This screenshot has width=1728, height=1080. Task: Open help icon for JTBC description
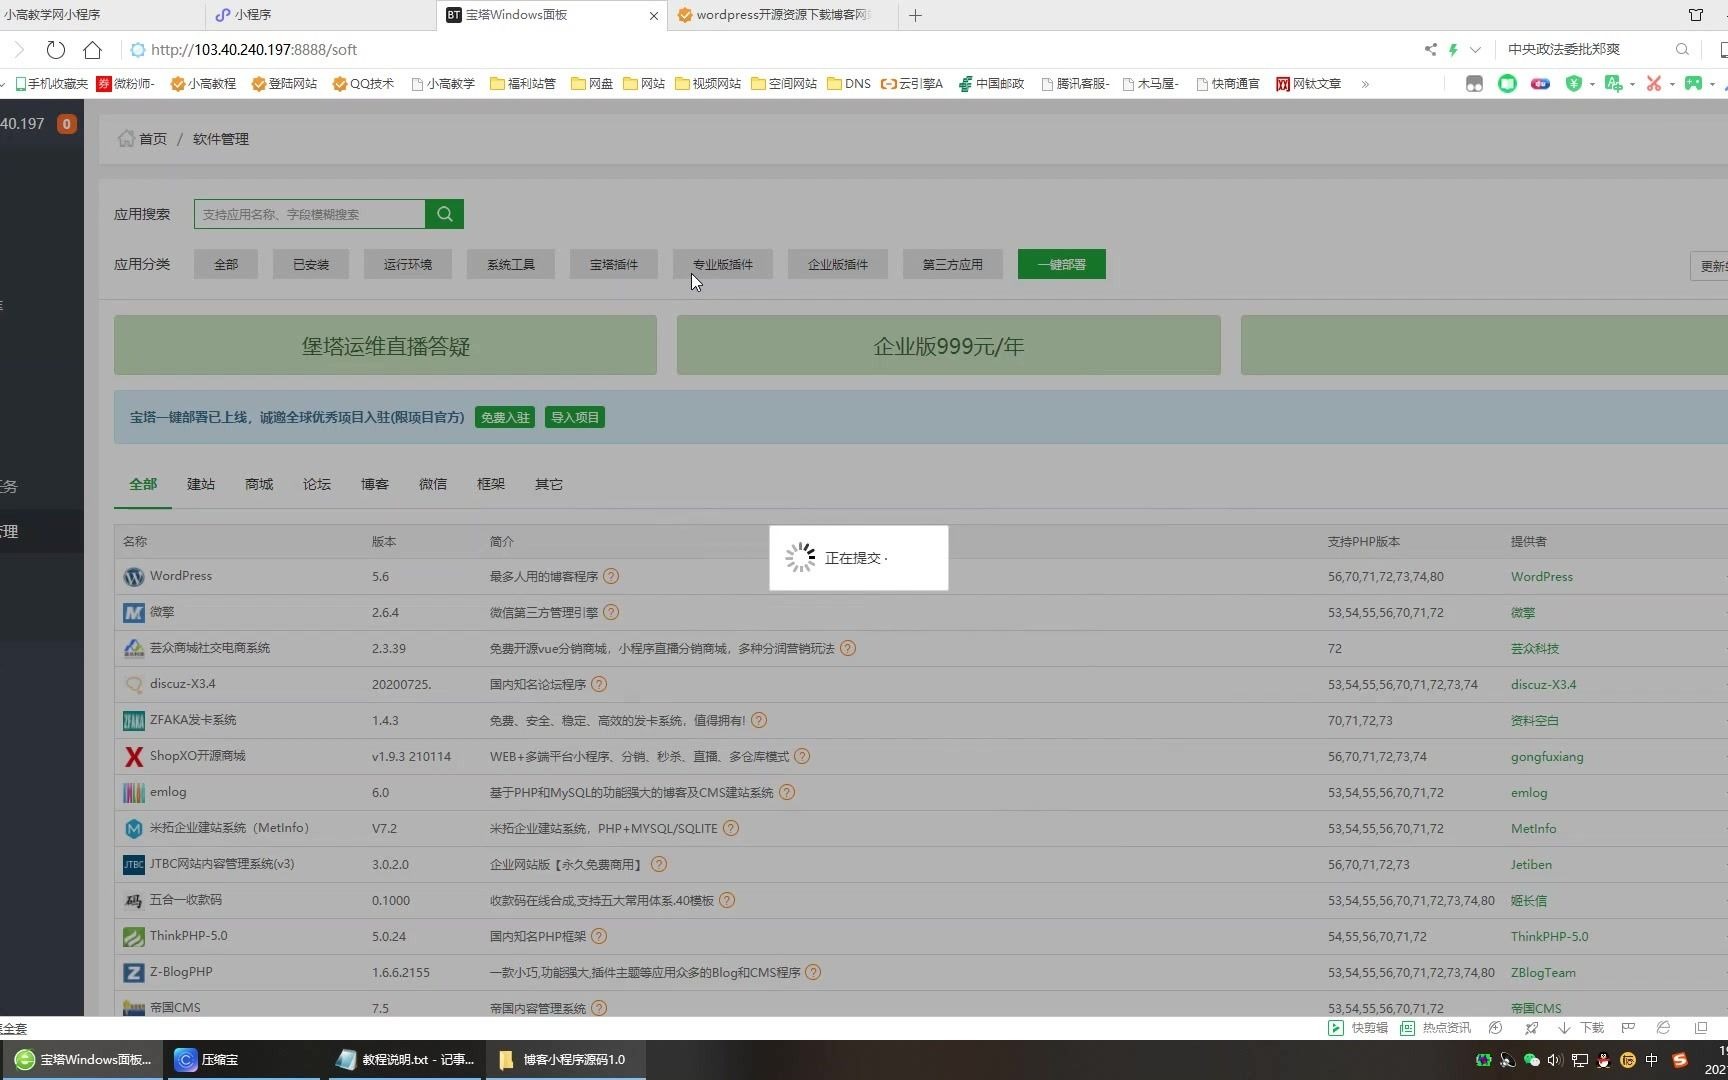coord(659,864)
